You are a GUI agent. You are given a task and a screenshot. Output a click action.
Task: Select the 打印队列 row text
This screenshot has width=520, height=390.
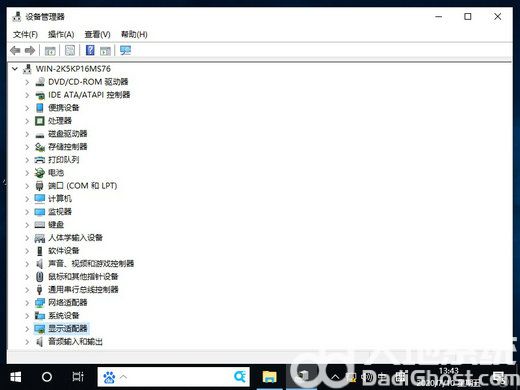63,160
